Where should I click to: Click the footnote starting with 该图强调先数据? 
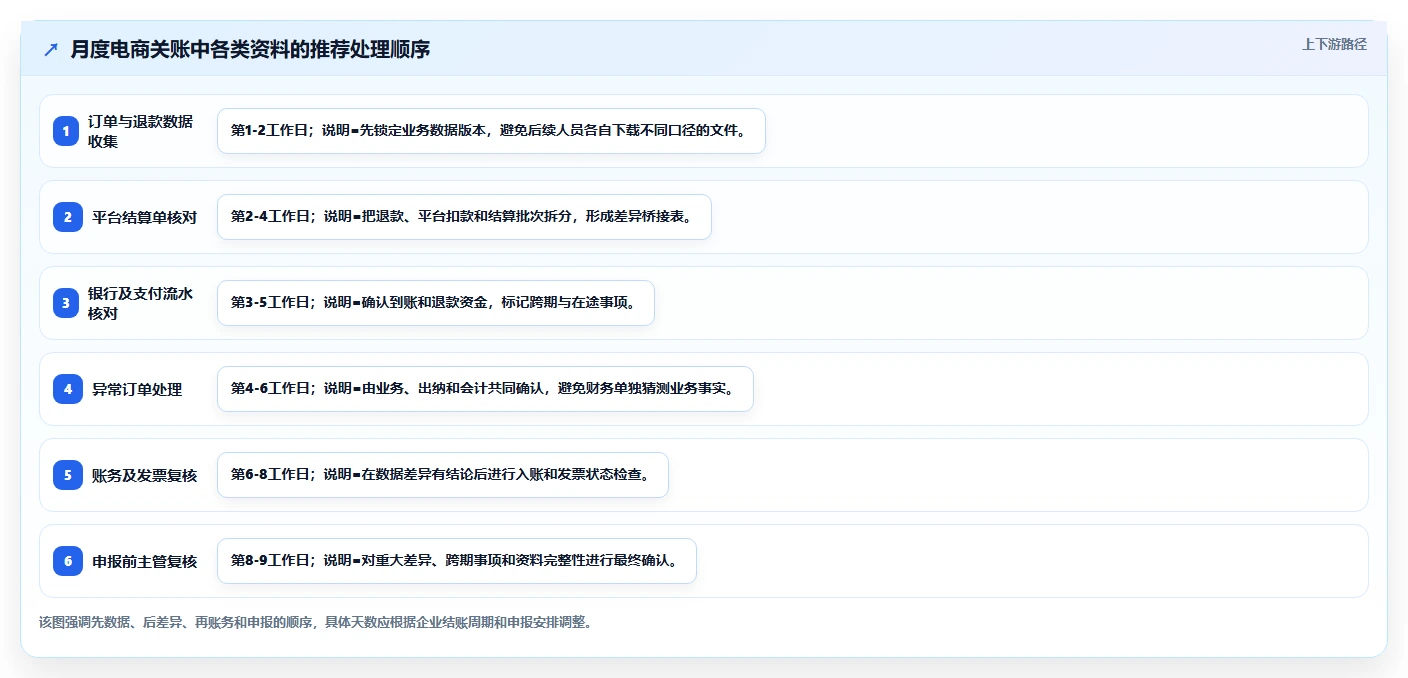(x=316, y=622)
